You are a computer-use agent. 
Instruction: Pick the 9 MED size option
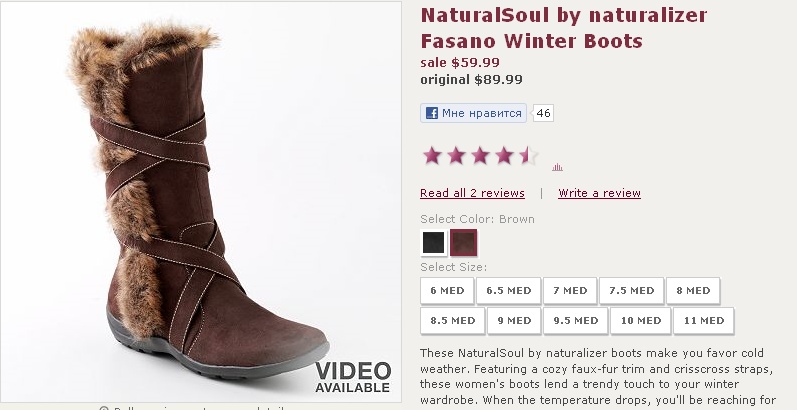pos(513,321)
